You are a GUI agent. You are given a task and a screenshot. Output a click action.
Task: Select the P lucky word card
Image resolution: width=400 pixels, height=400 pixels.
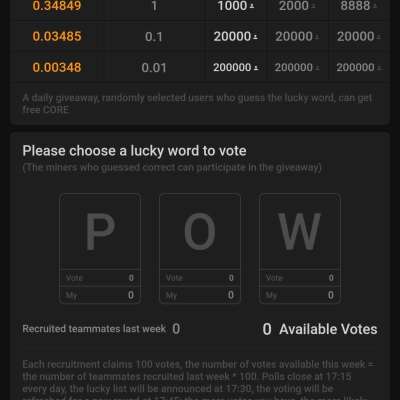point(100,248)
